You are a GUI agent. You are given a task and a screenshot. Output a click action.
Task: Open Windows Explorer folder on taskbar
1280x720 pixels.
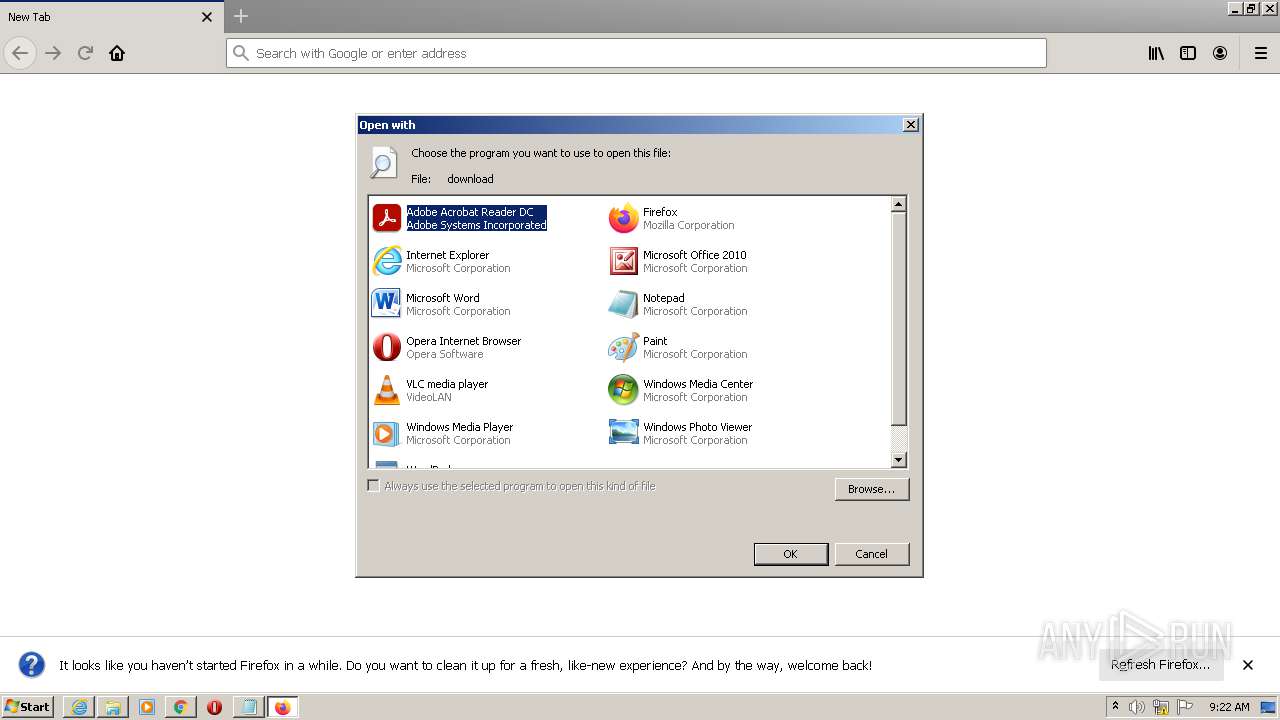tap(113, 707)
